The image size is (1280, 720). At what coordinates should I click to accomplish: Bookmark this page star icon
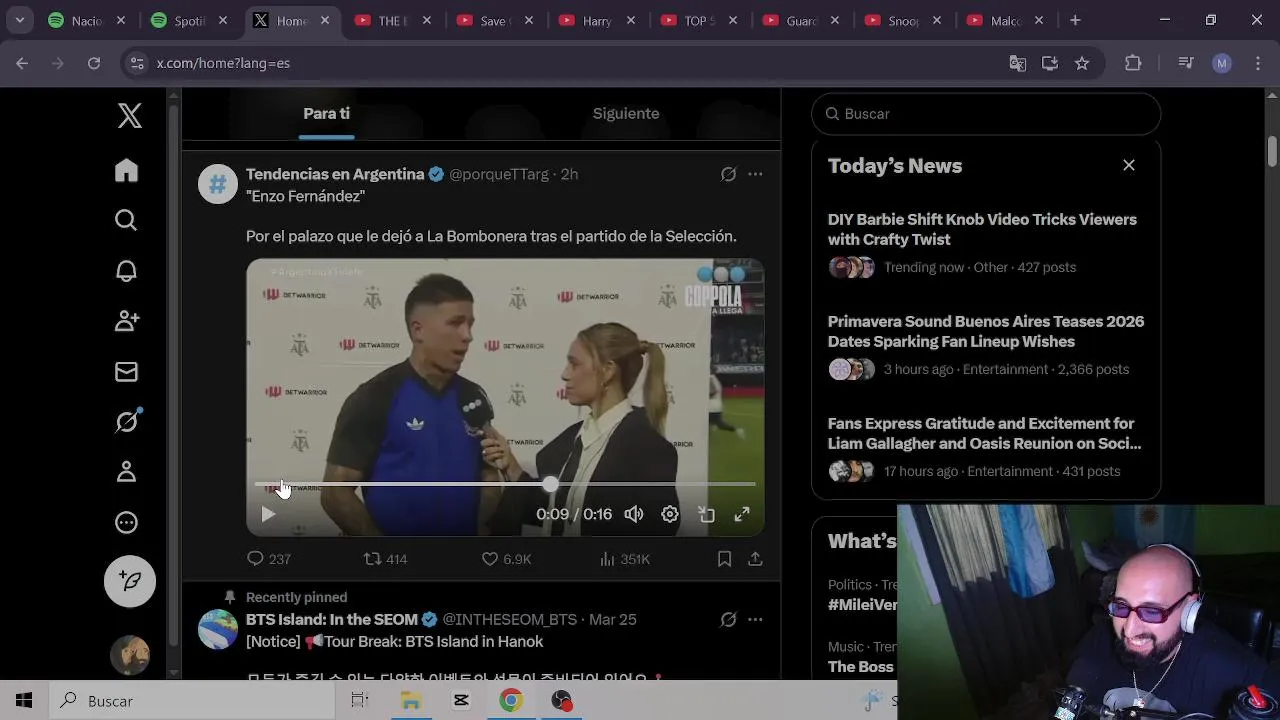(1081, 63)
